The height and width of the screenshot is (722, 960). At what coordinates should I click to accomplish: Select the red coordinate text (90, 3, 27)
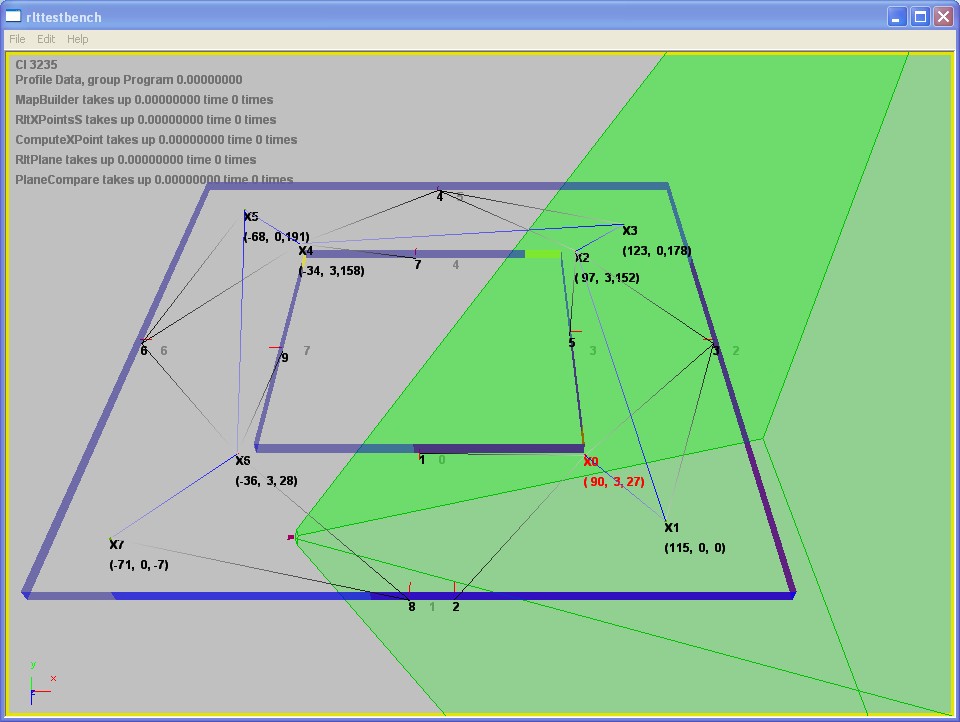click(x=614, y=482)
